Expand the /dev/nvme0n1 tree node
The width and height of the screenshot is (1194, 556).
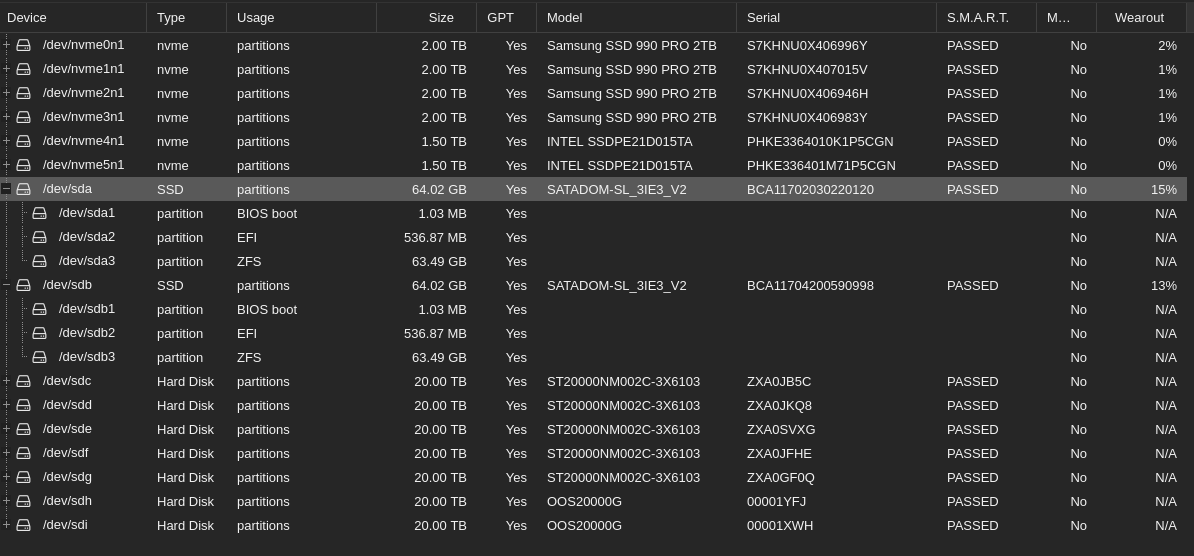[x=6, y=45]
